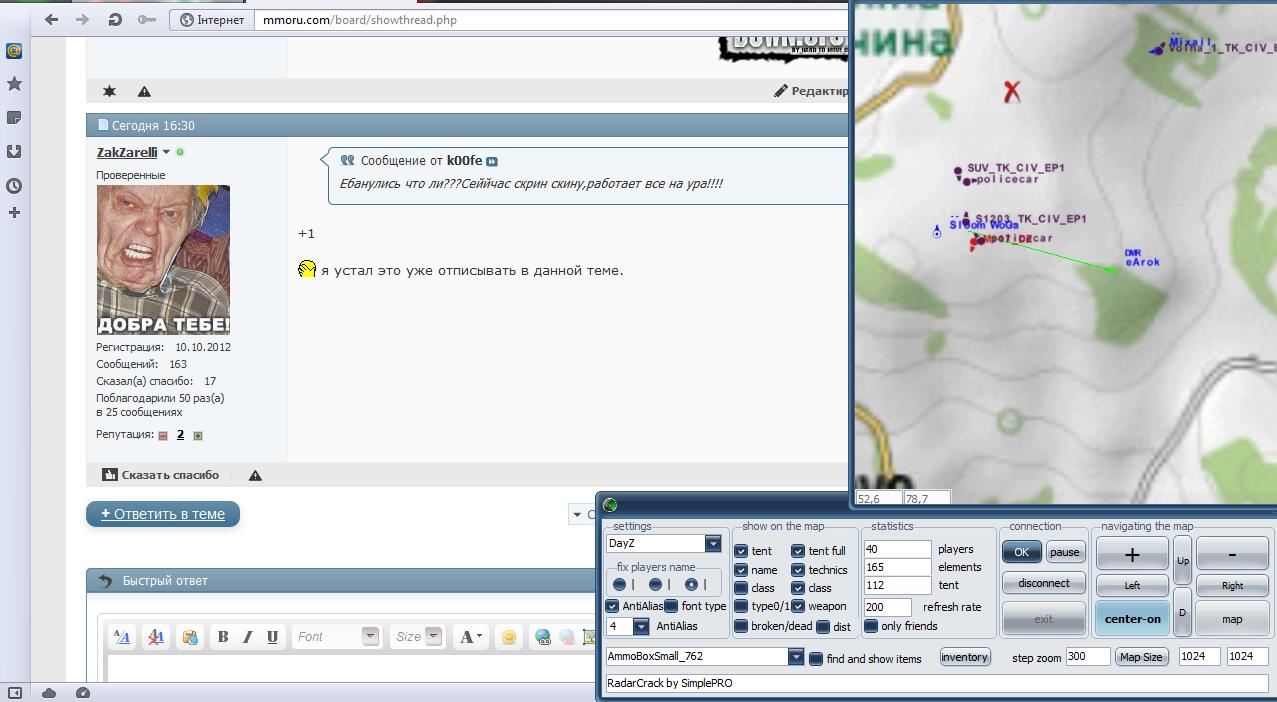This screenshot has width=1277, height=702.
Task: Click the star icon below the previous post
Action: pyautogui.click(x=110, y=91)
